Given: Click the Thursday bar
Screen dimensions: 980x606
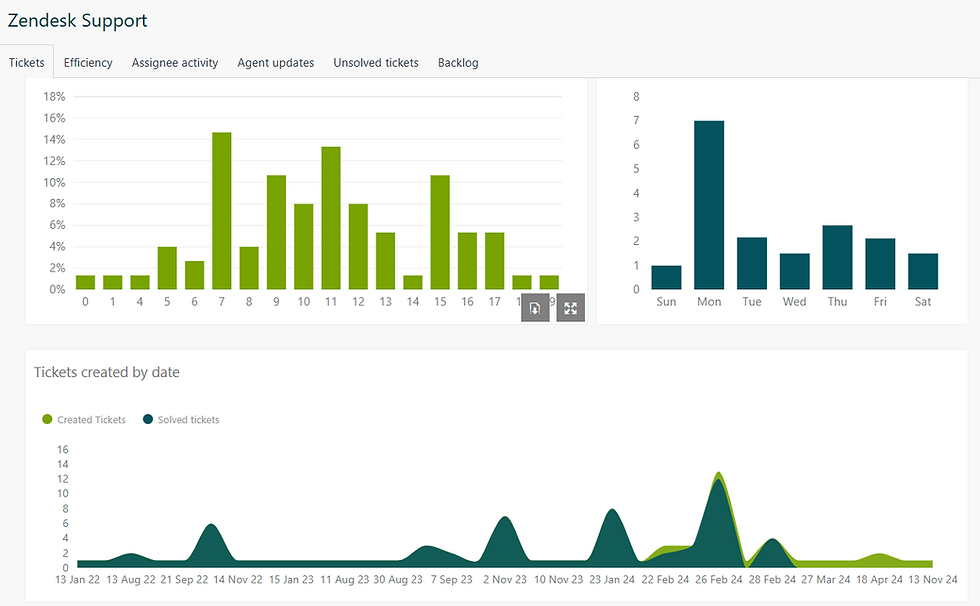Looking at the screenshot, I should 837,260.
